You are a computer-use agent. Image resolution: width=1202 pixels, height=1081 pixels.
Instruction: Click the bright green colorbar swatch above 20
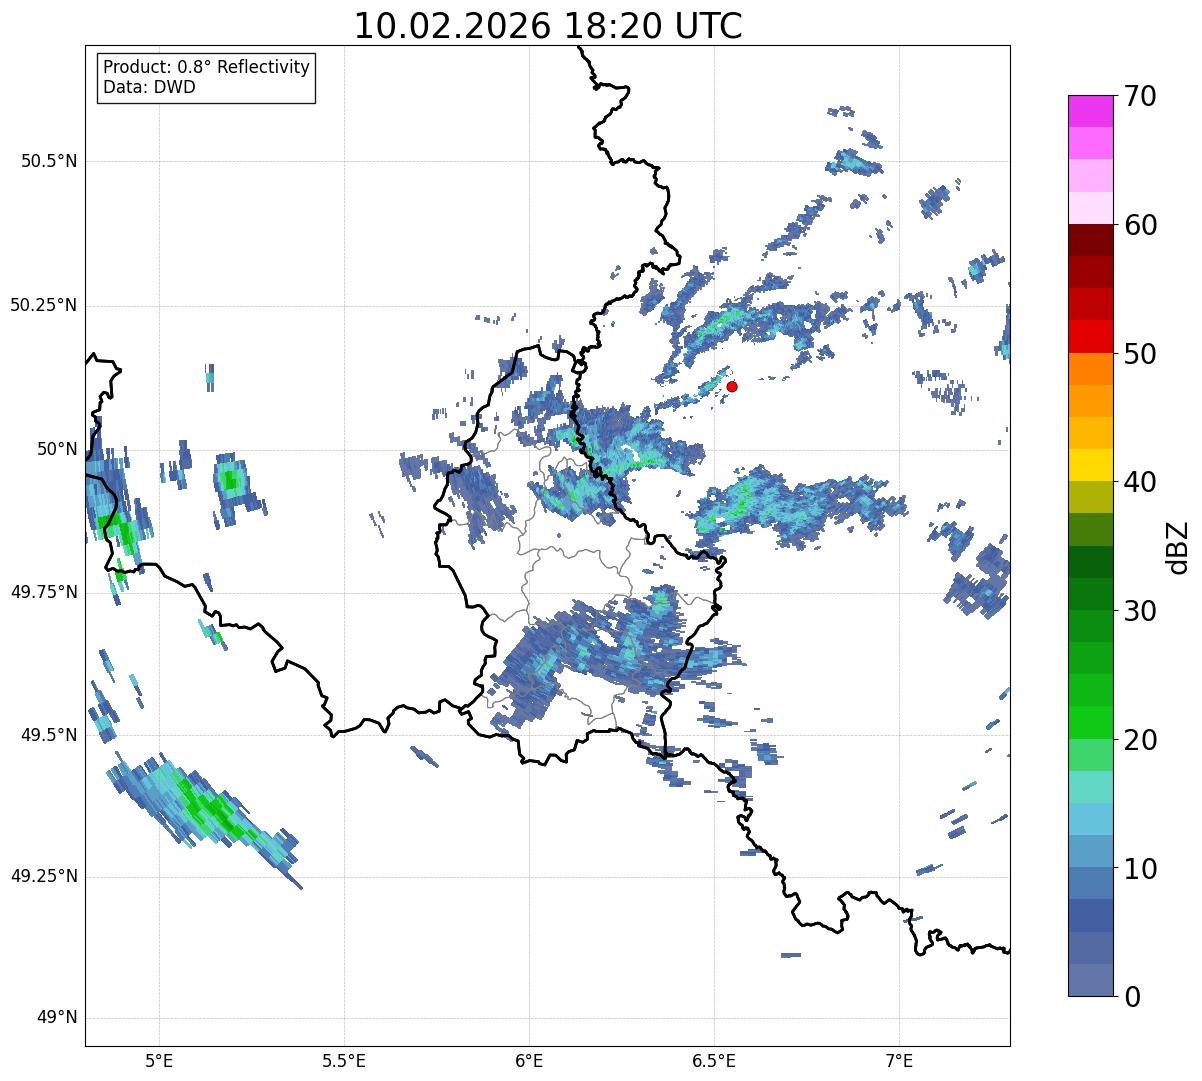(1090, 722)
